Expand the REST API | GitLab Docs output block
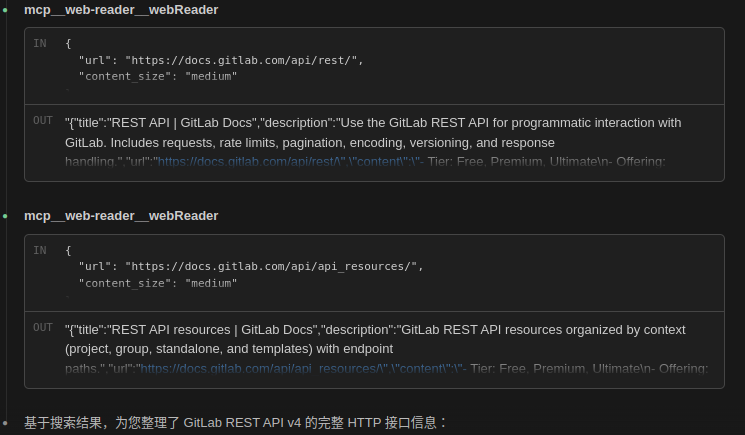The width and height of the screenshot is (745, 435). coord(374,143)
